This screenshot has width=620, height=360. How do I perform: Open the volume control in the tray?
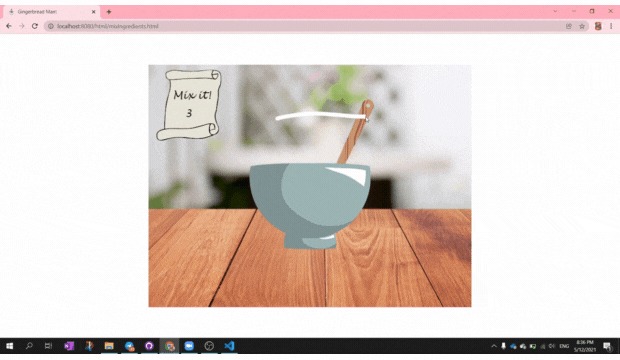click(x=552, y=346)
